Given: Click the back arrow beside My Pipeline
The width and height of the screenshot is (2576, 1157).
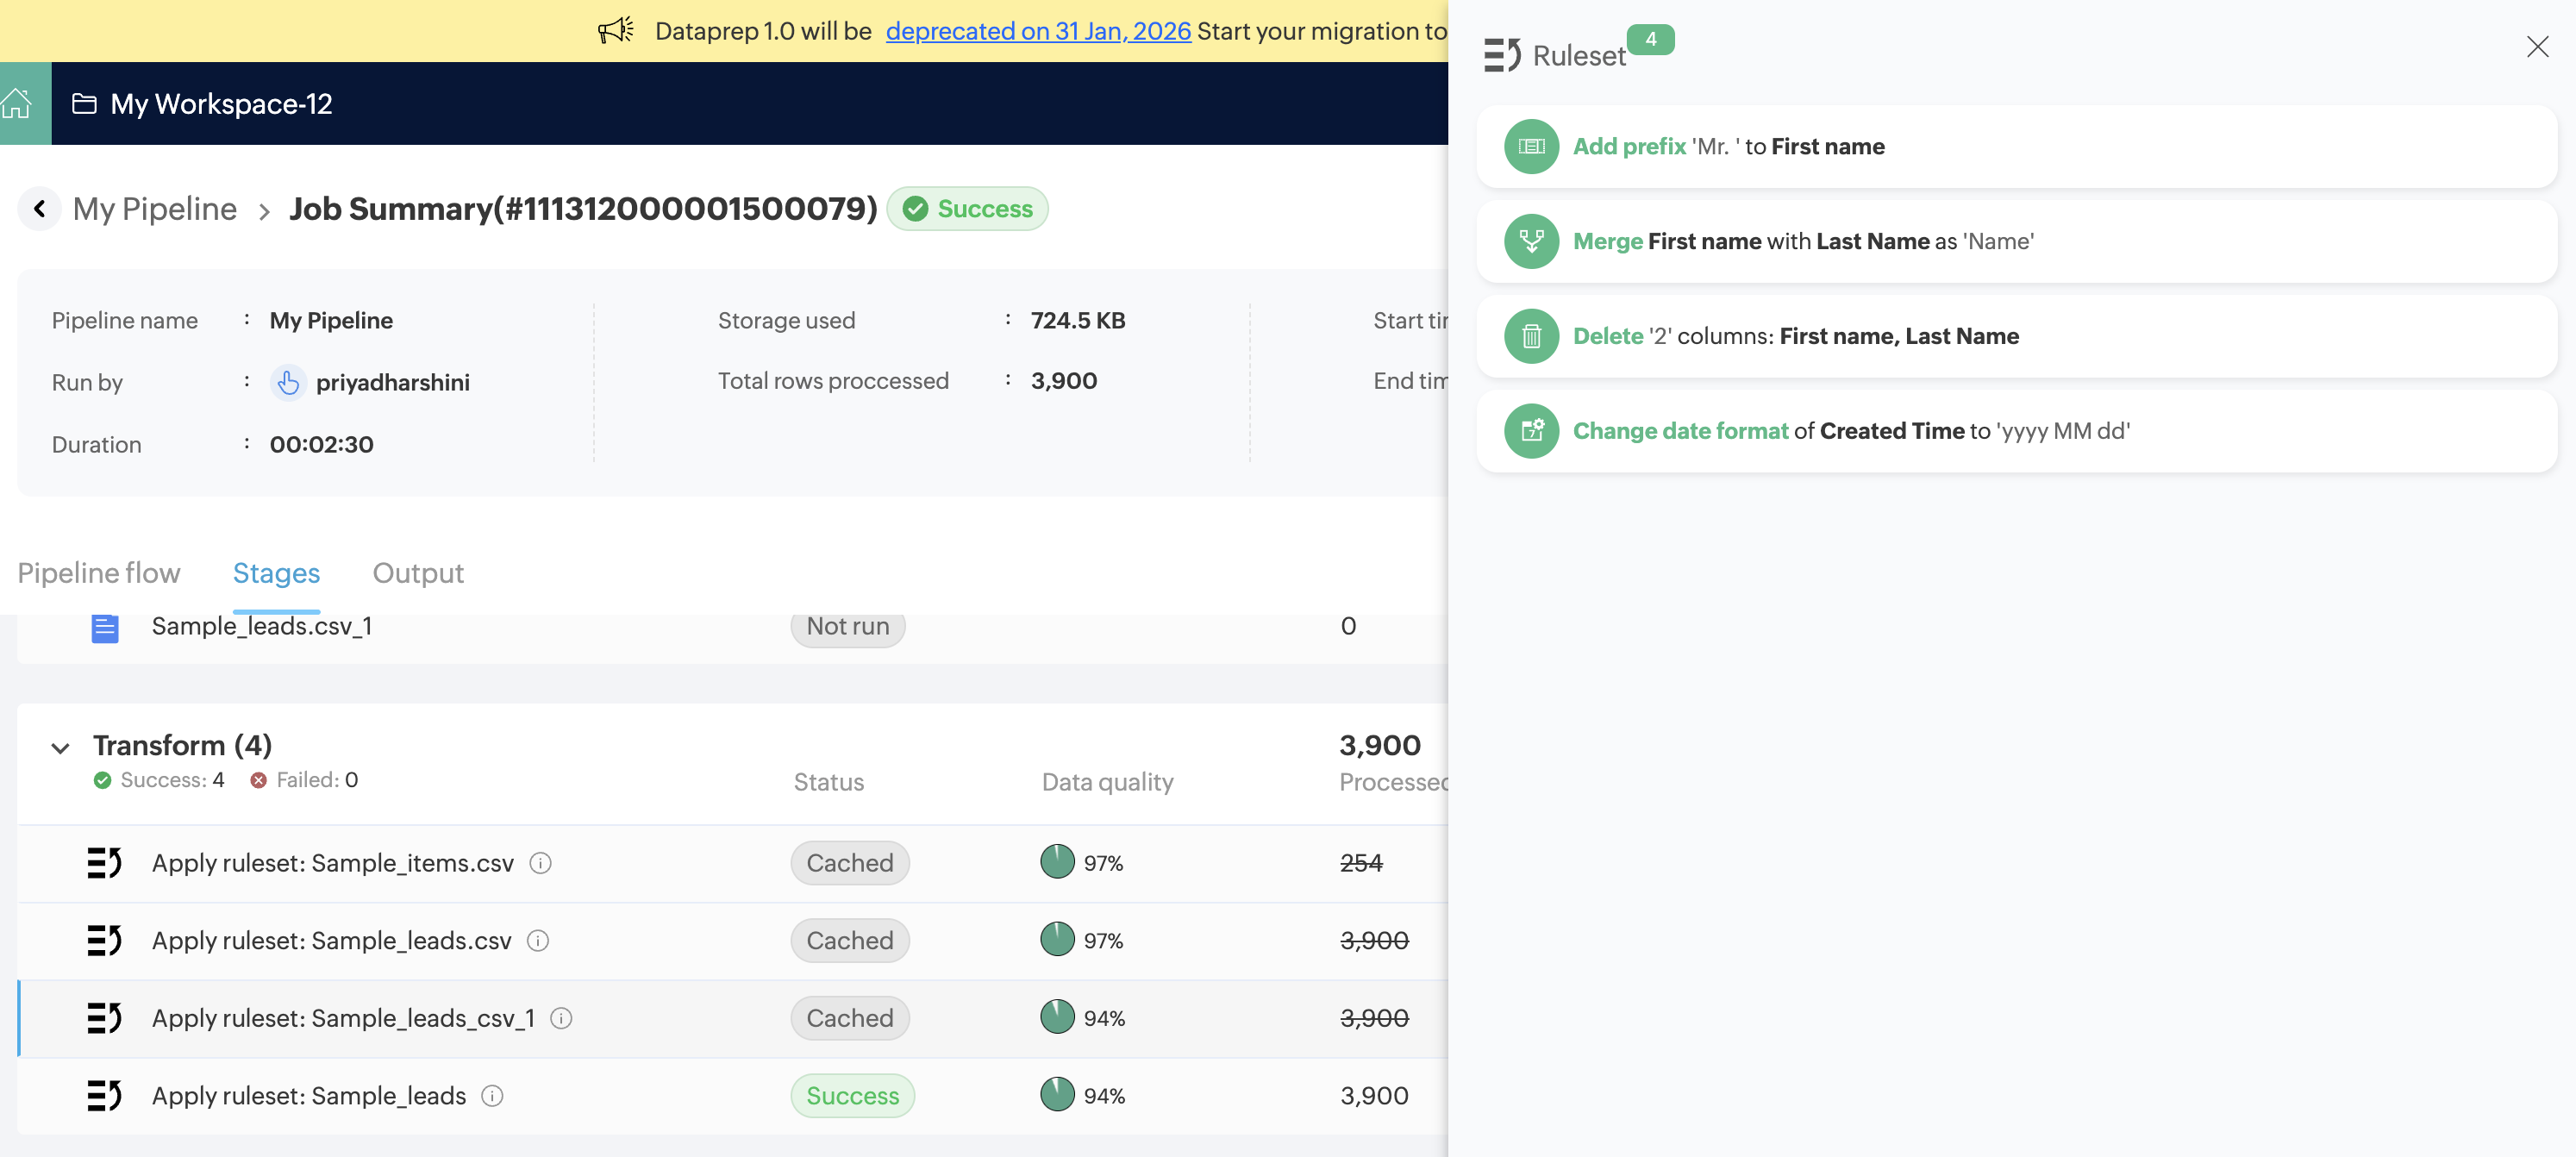Looking at the screenshot, I should [x=40, y=208].
